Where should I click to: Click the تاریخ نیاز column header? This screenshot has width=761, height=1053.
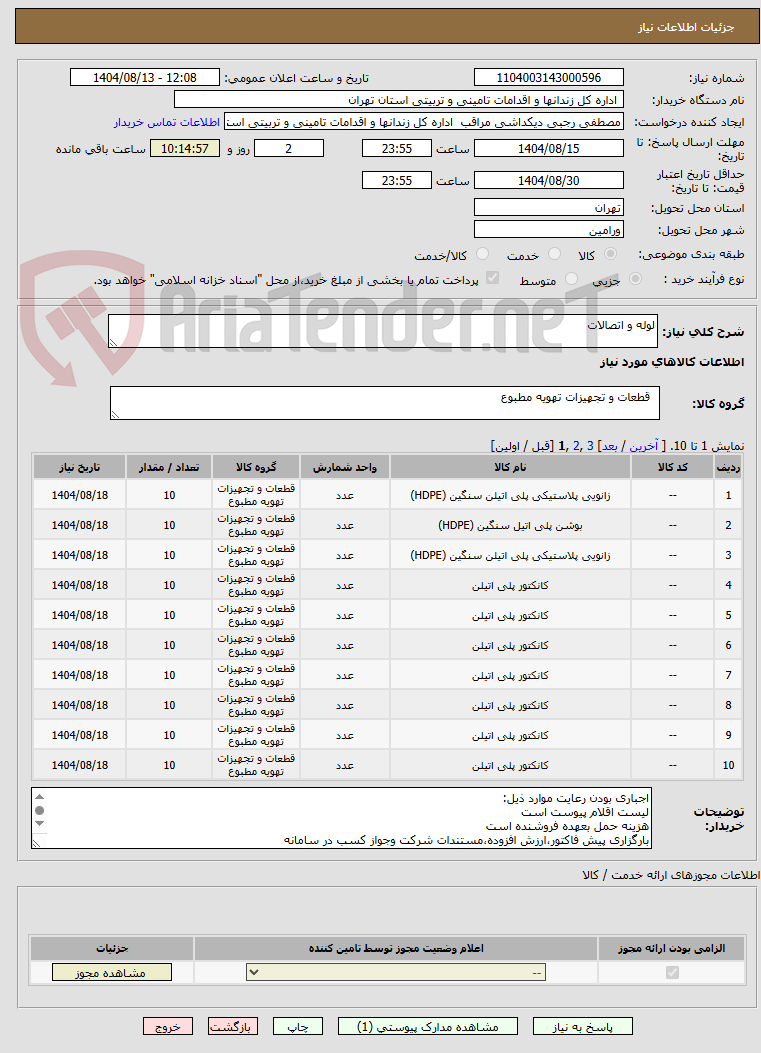[79, 467]
